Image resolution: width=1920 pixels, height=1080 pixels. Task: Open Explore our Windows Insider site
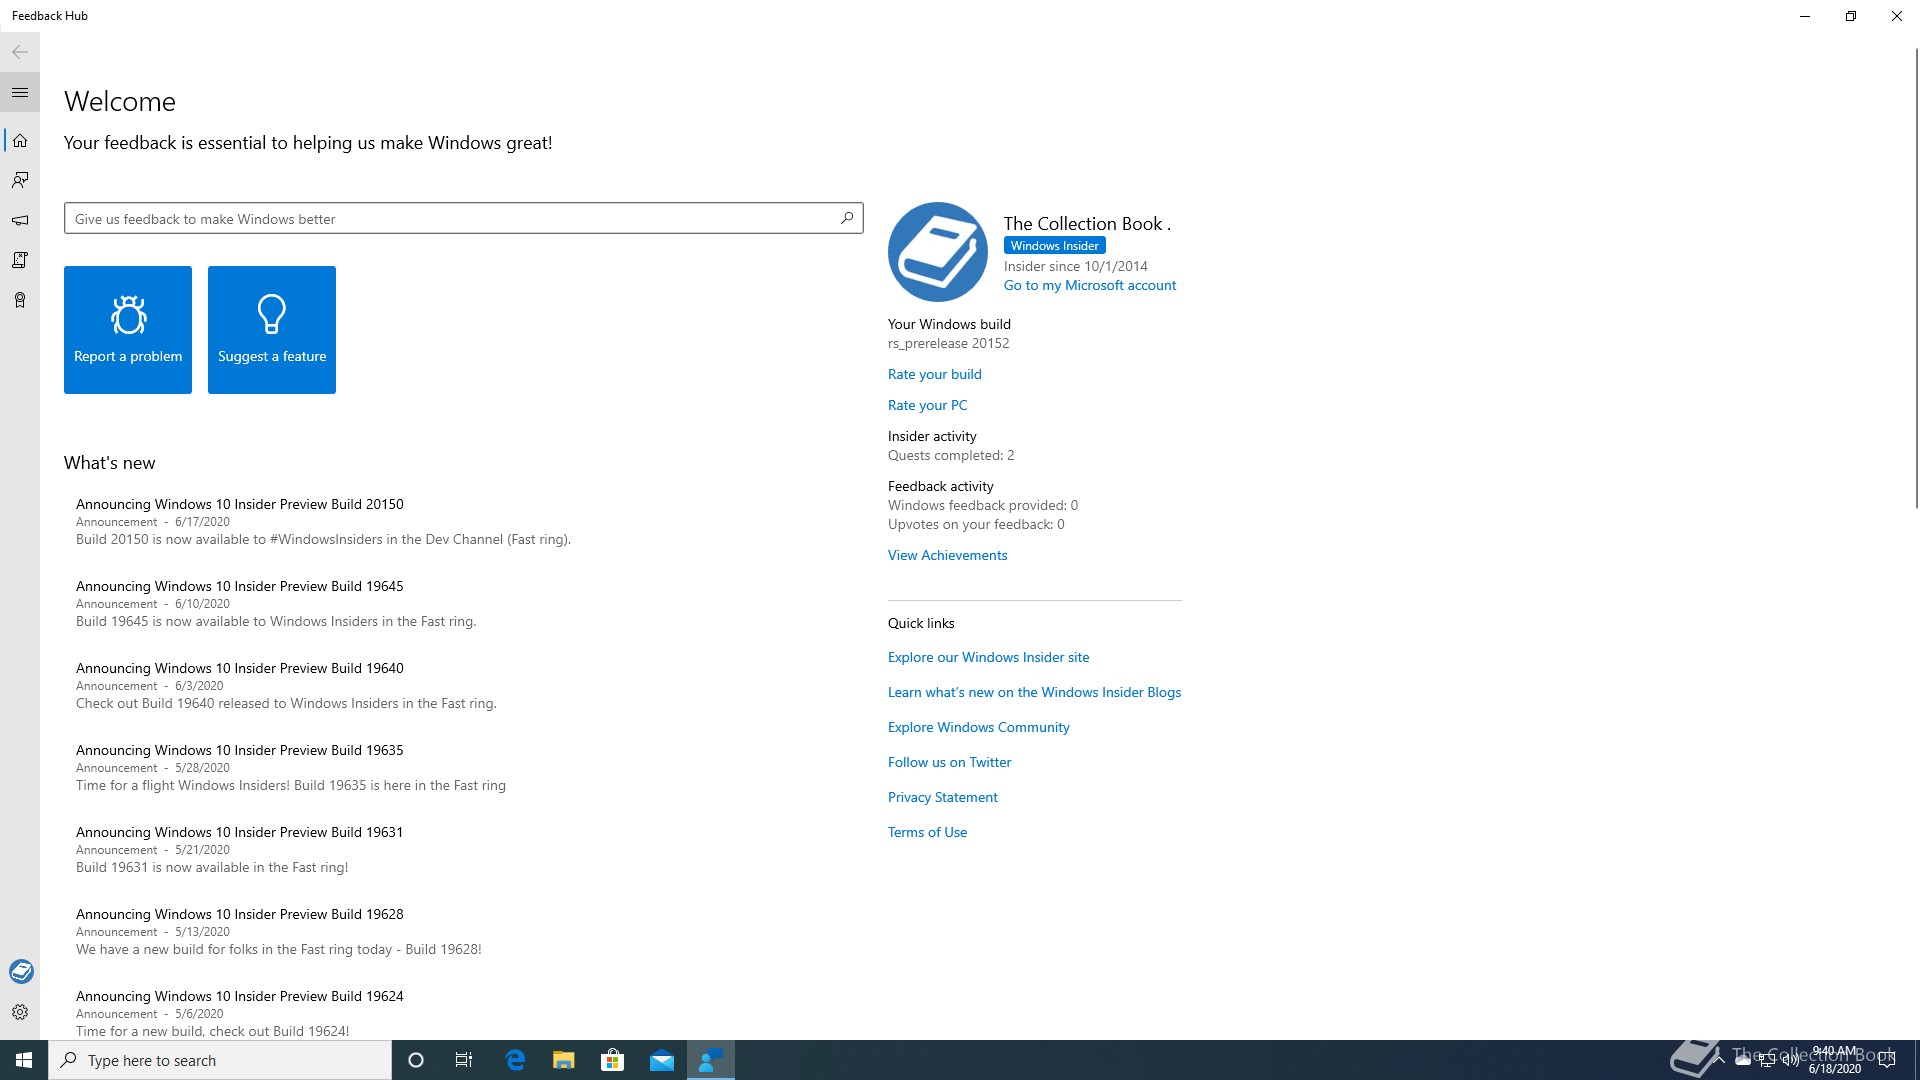(x=989, y=657)
